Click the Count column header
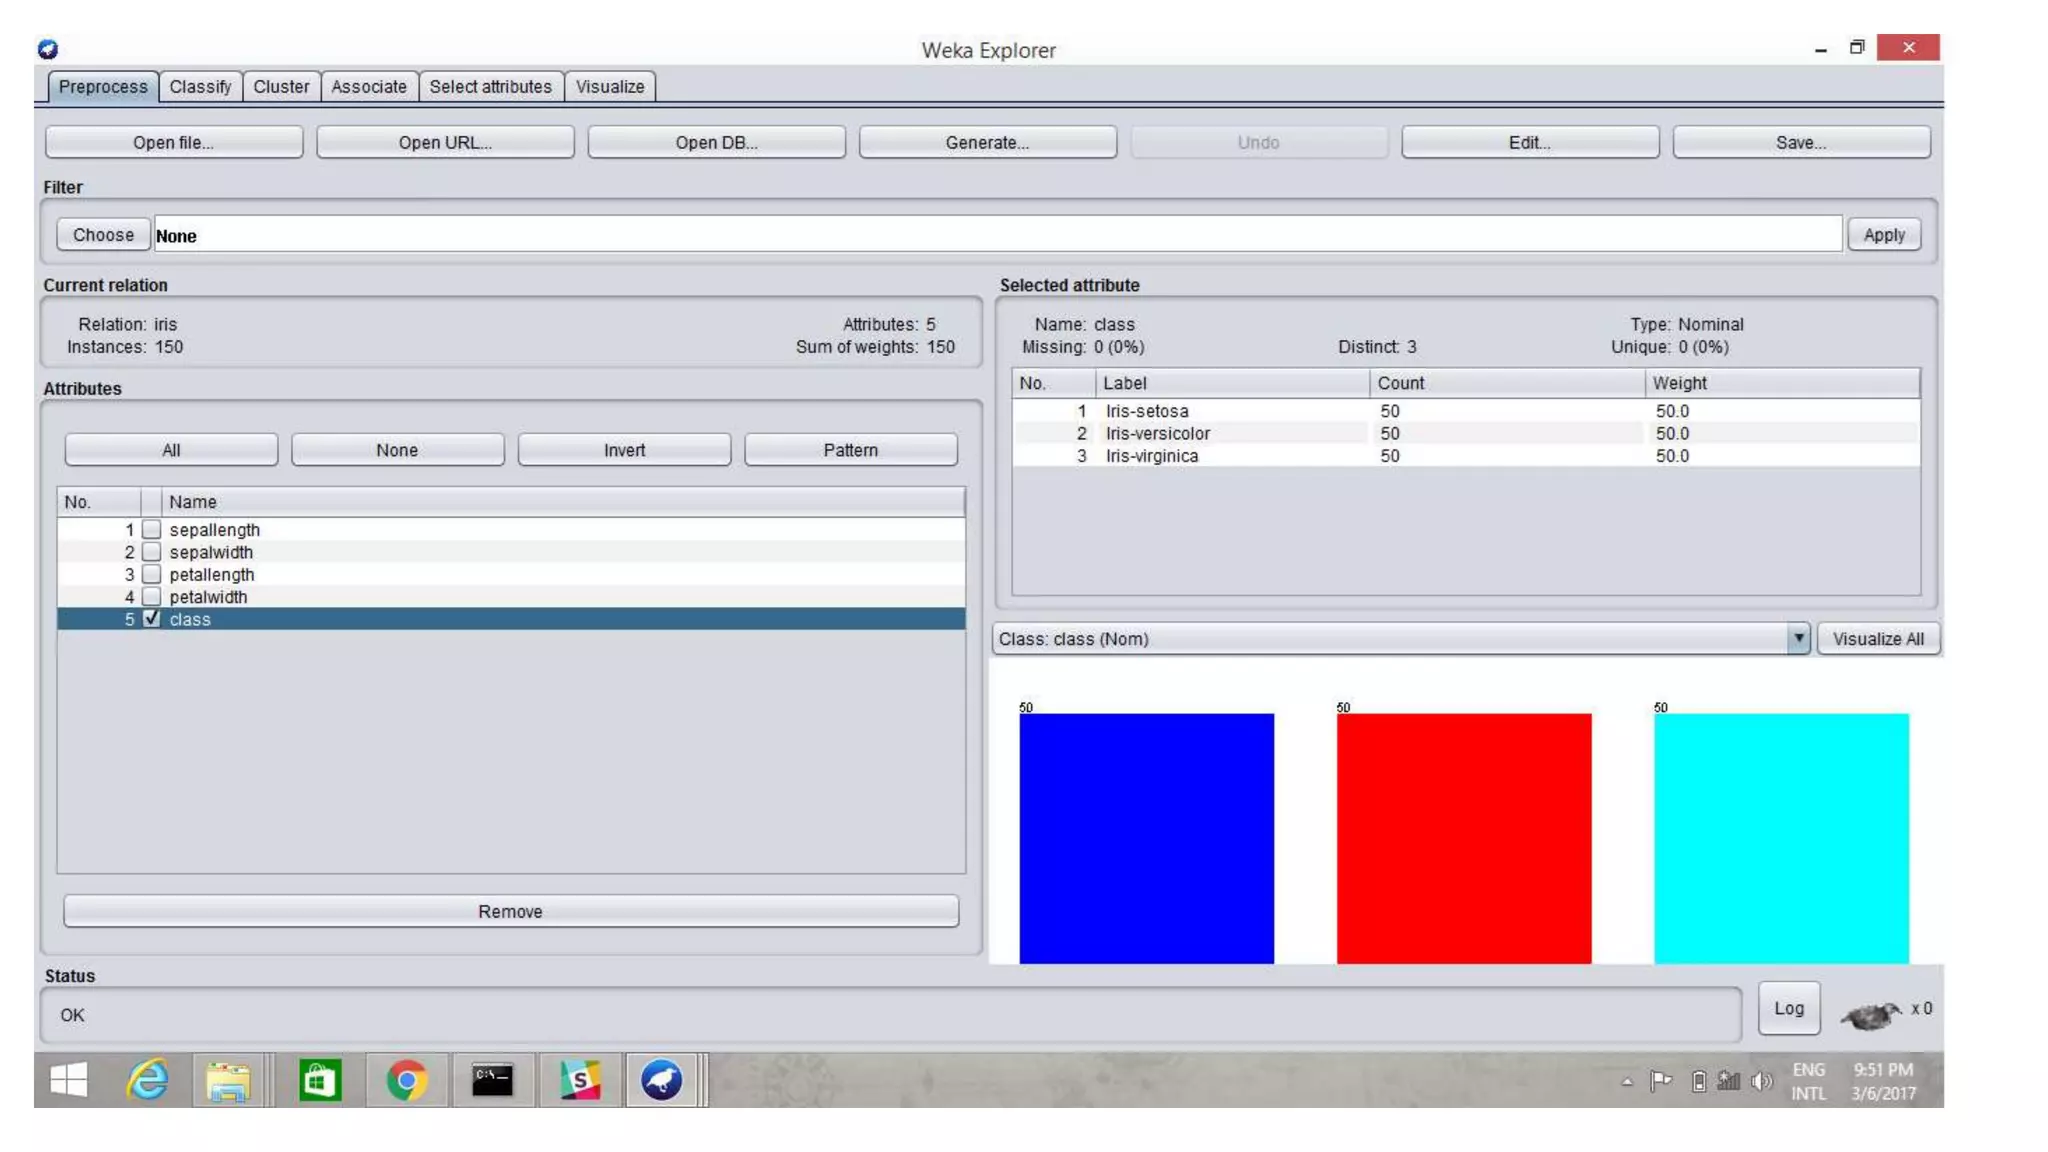 point(1507,383)
